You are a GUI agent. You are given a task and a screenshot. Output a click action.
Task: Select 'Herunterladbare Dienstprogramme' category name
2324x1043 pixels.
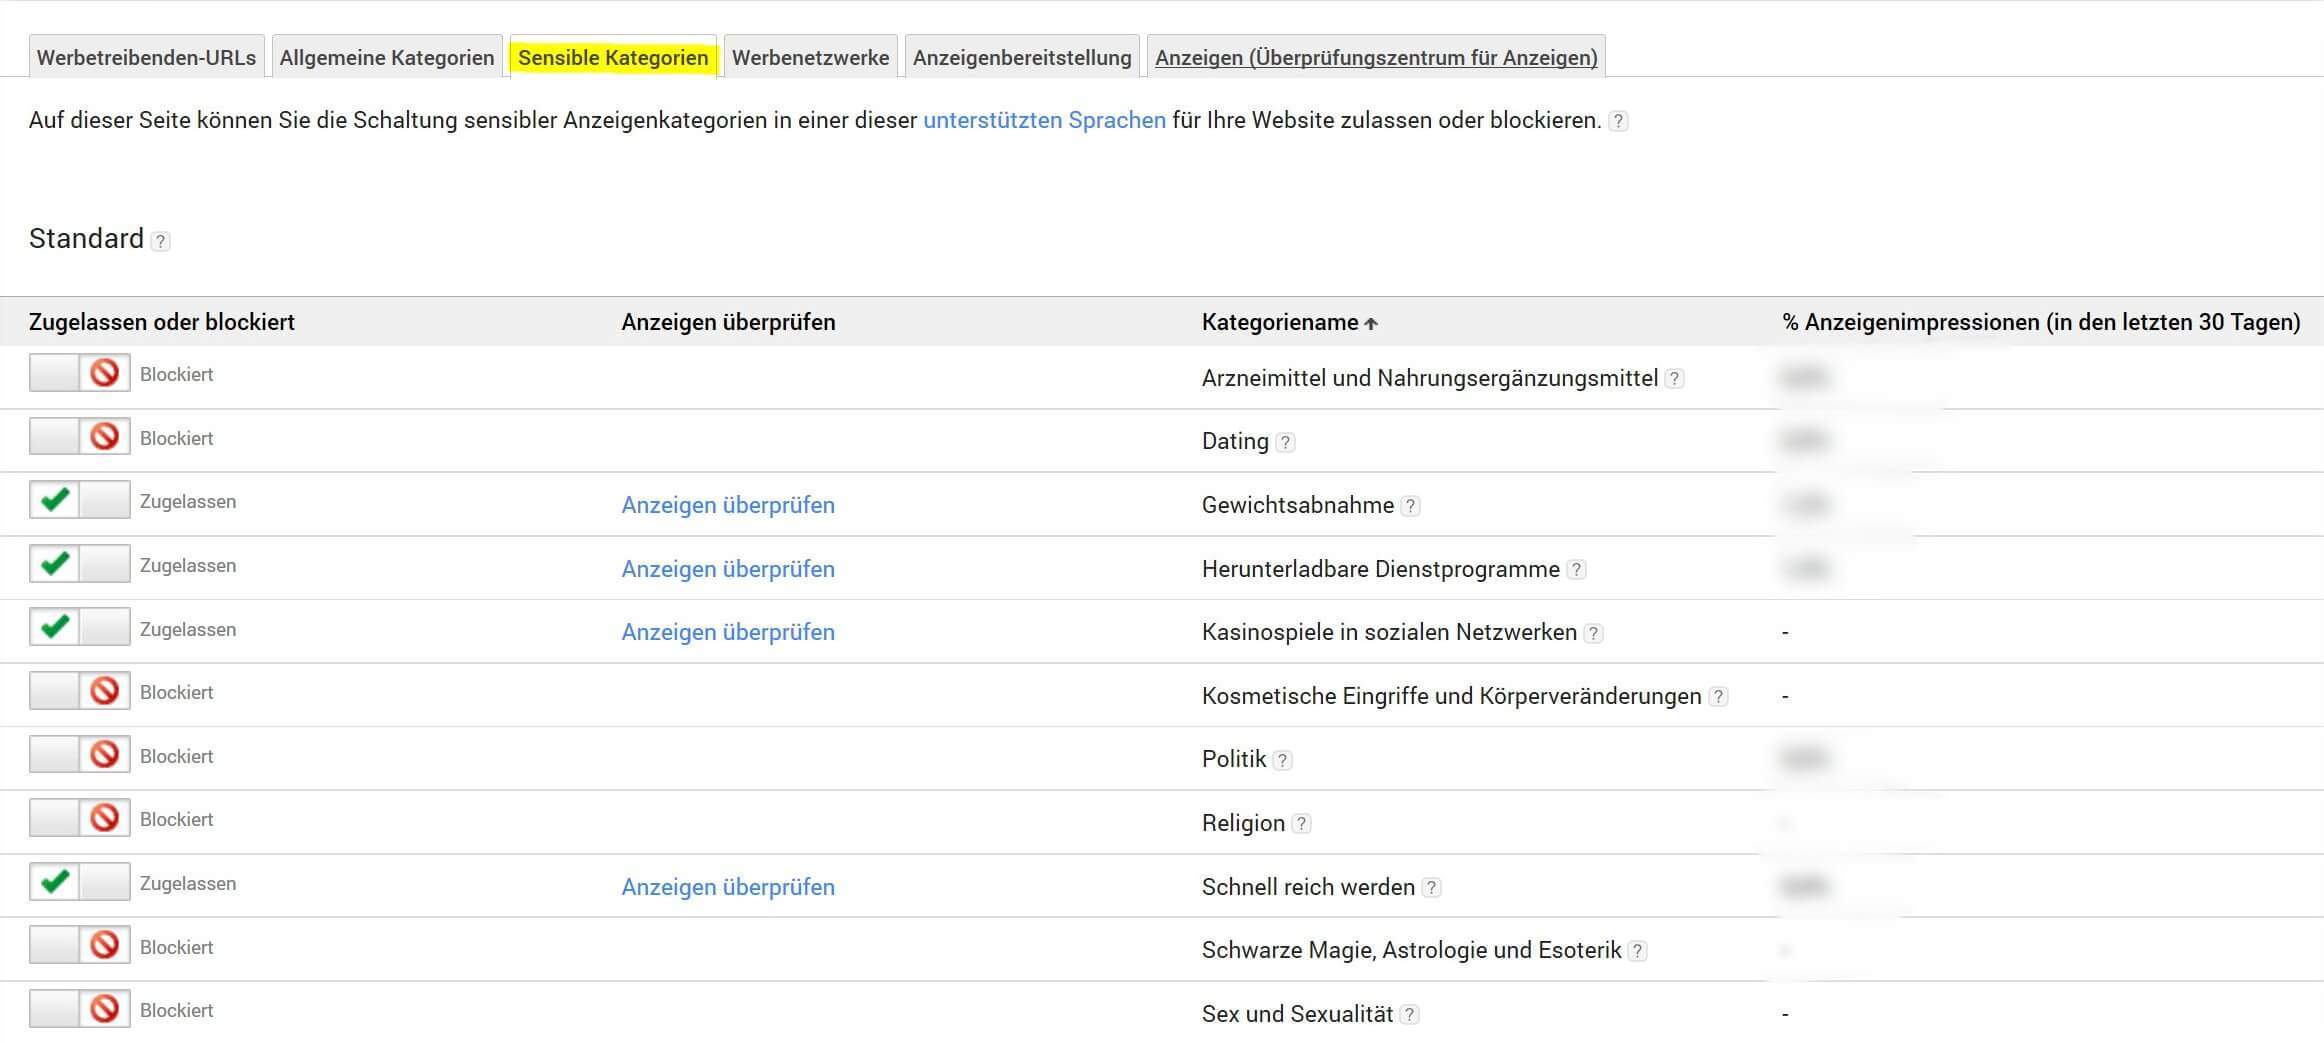tap(1381, 569)
